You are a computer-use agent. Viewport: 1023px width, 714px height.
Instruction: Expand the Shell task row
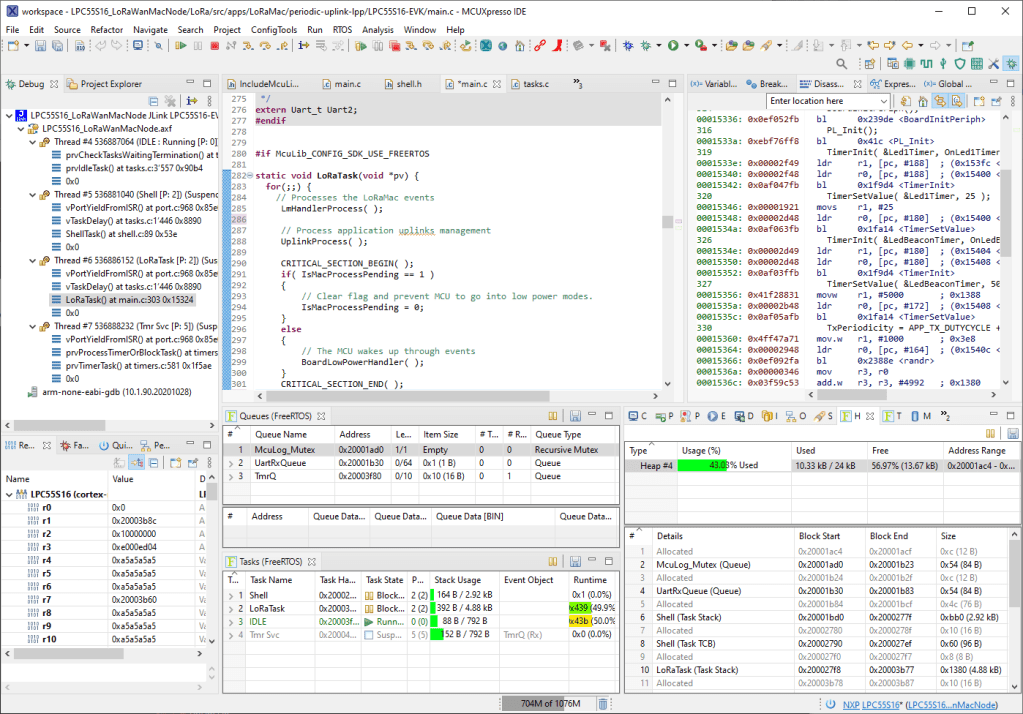(x=229, y=595)
